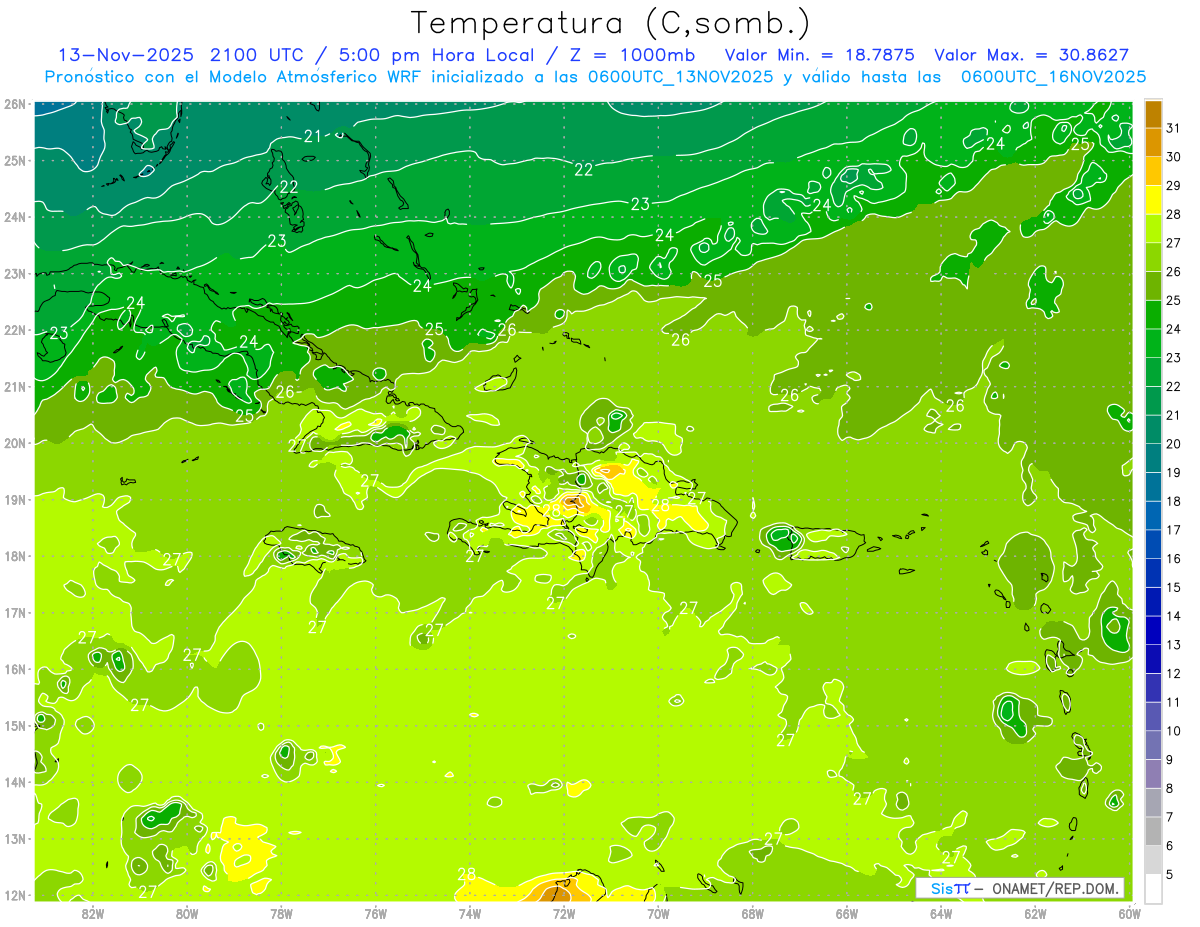Pick the gray legend swatch between 6 and 7
Image resolution: width=1200 pixels, height=927 pixels.
(1153, 831)
